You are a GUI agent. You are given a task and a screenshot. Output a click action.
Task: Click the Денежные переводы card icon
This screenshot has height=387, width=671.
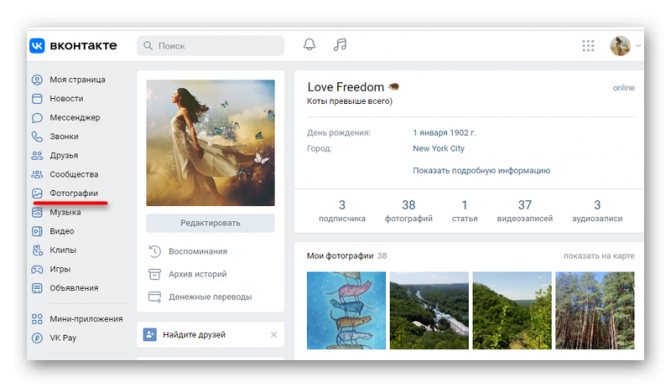[154, 297]
